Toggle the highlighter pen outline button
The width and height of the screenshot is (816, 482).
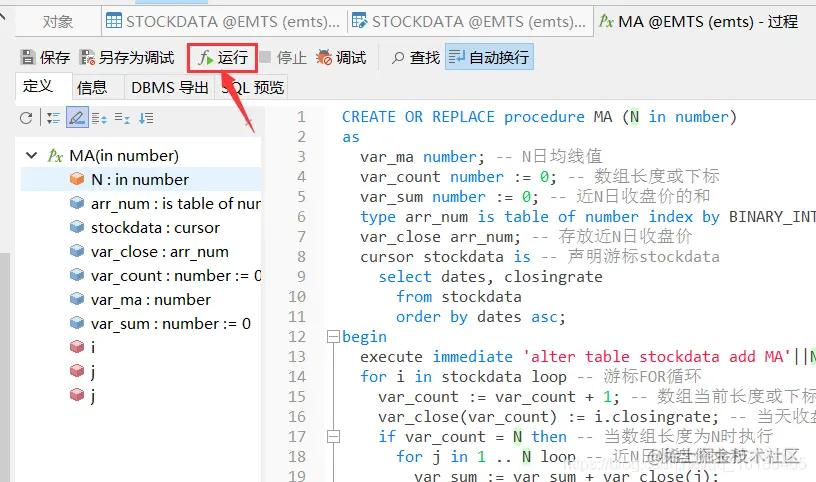click(77, 118)
